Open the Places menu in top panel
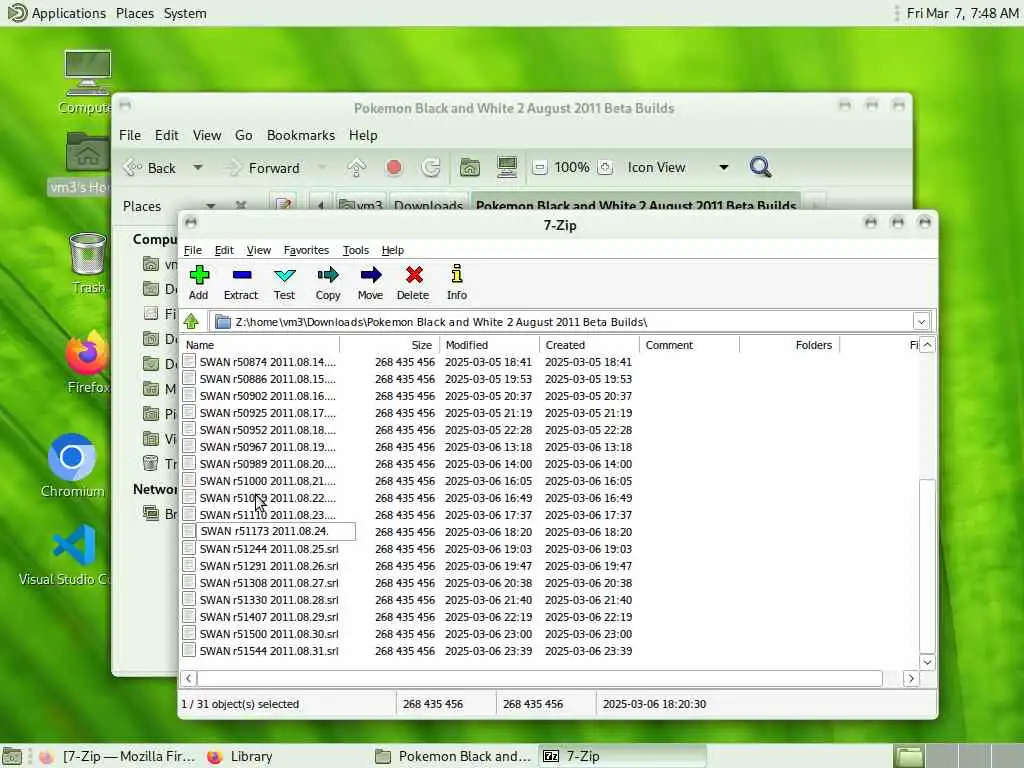1024x768 pixels. coord(135,13)
